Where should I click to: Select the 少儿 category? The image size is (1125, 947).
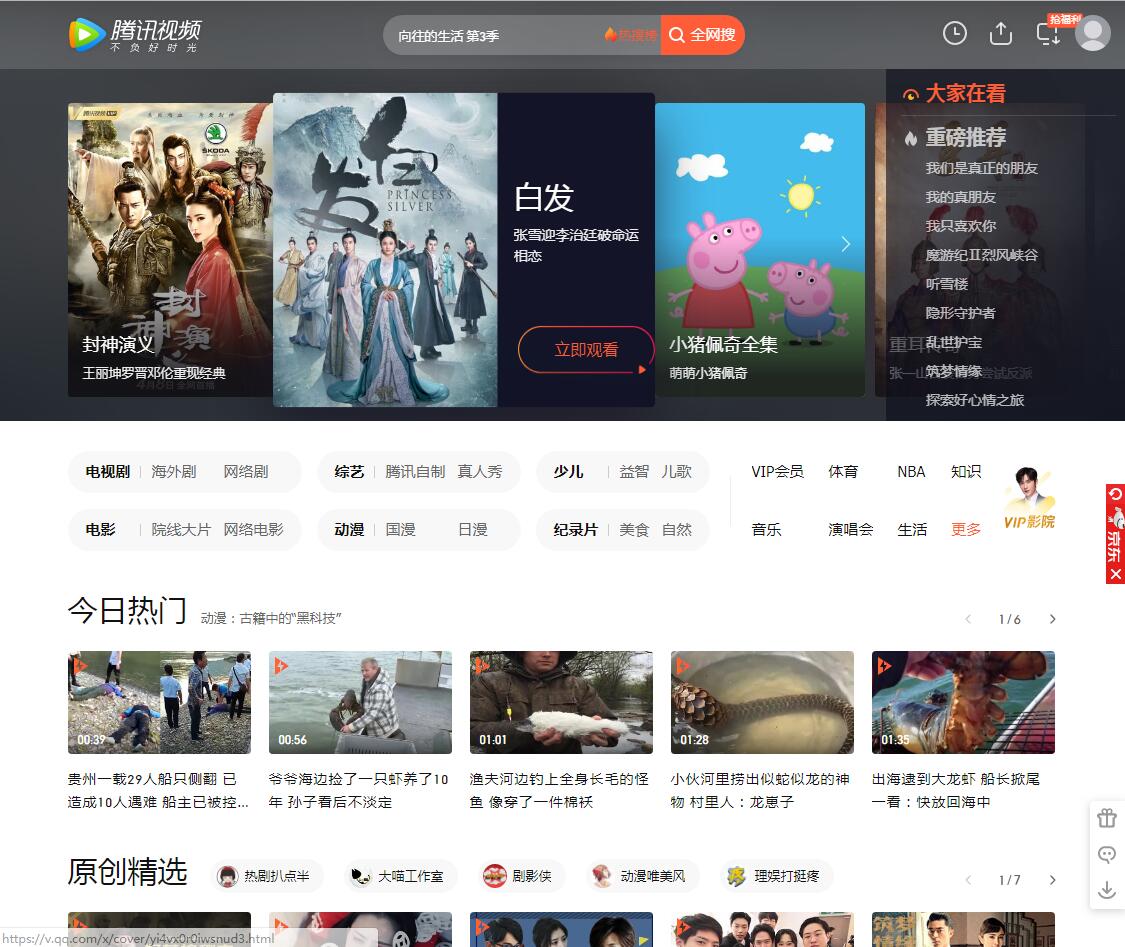point(568,471)
